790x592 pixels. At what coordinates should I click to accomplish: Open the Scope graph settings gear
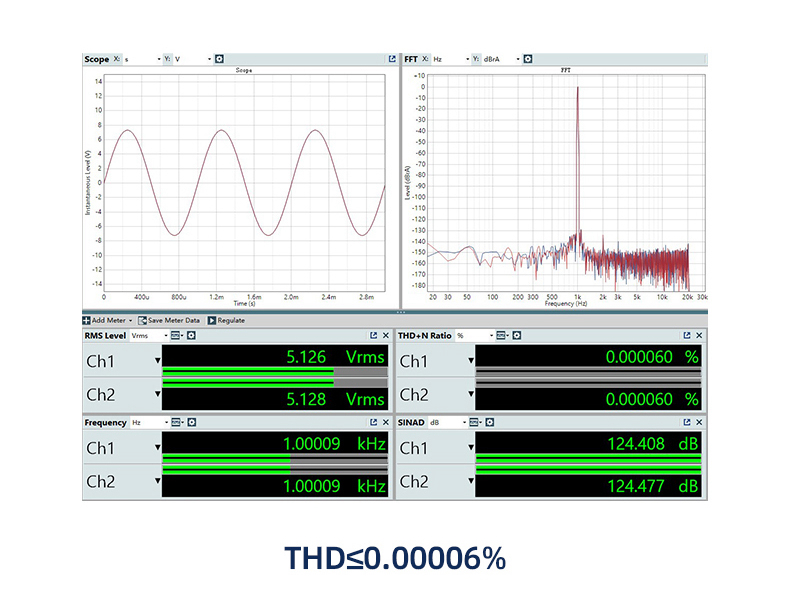pyautogui.click(x=219, y=59)
